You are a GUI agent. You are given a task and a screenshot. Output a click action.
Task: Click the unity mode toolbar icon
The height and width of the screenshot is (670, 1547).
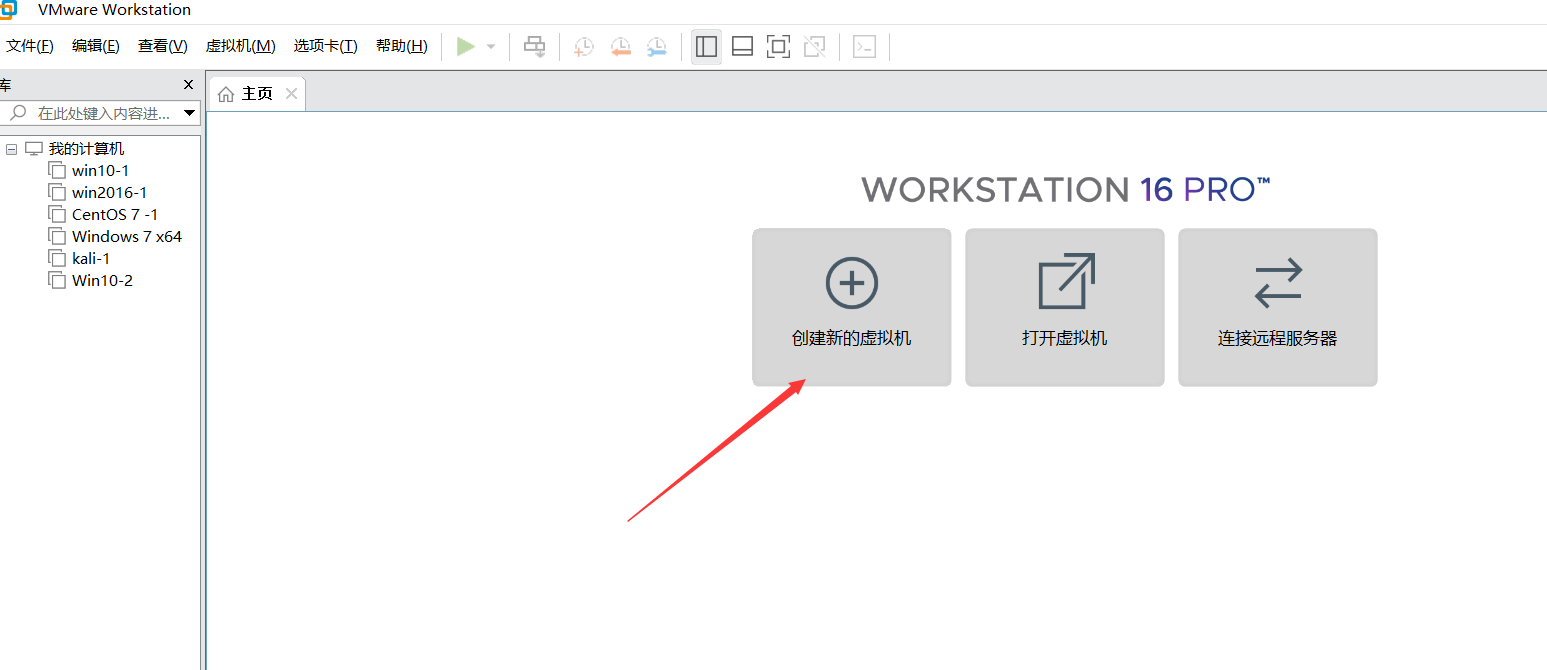tap(814, 46)
